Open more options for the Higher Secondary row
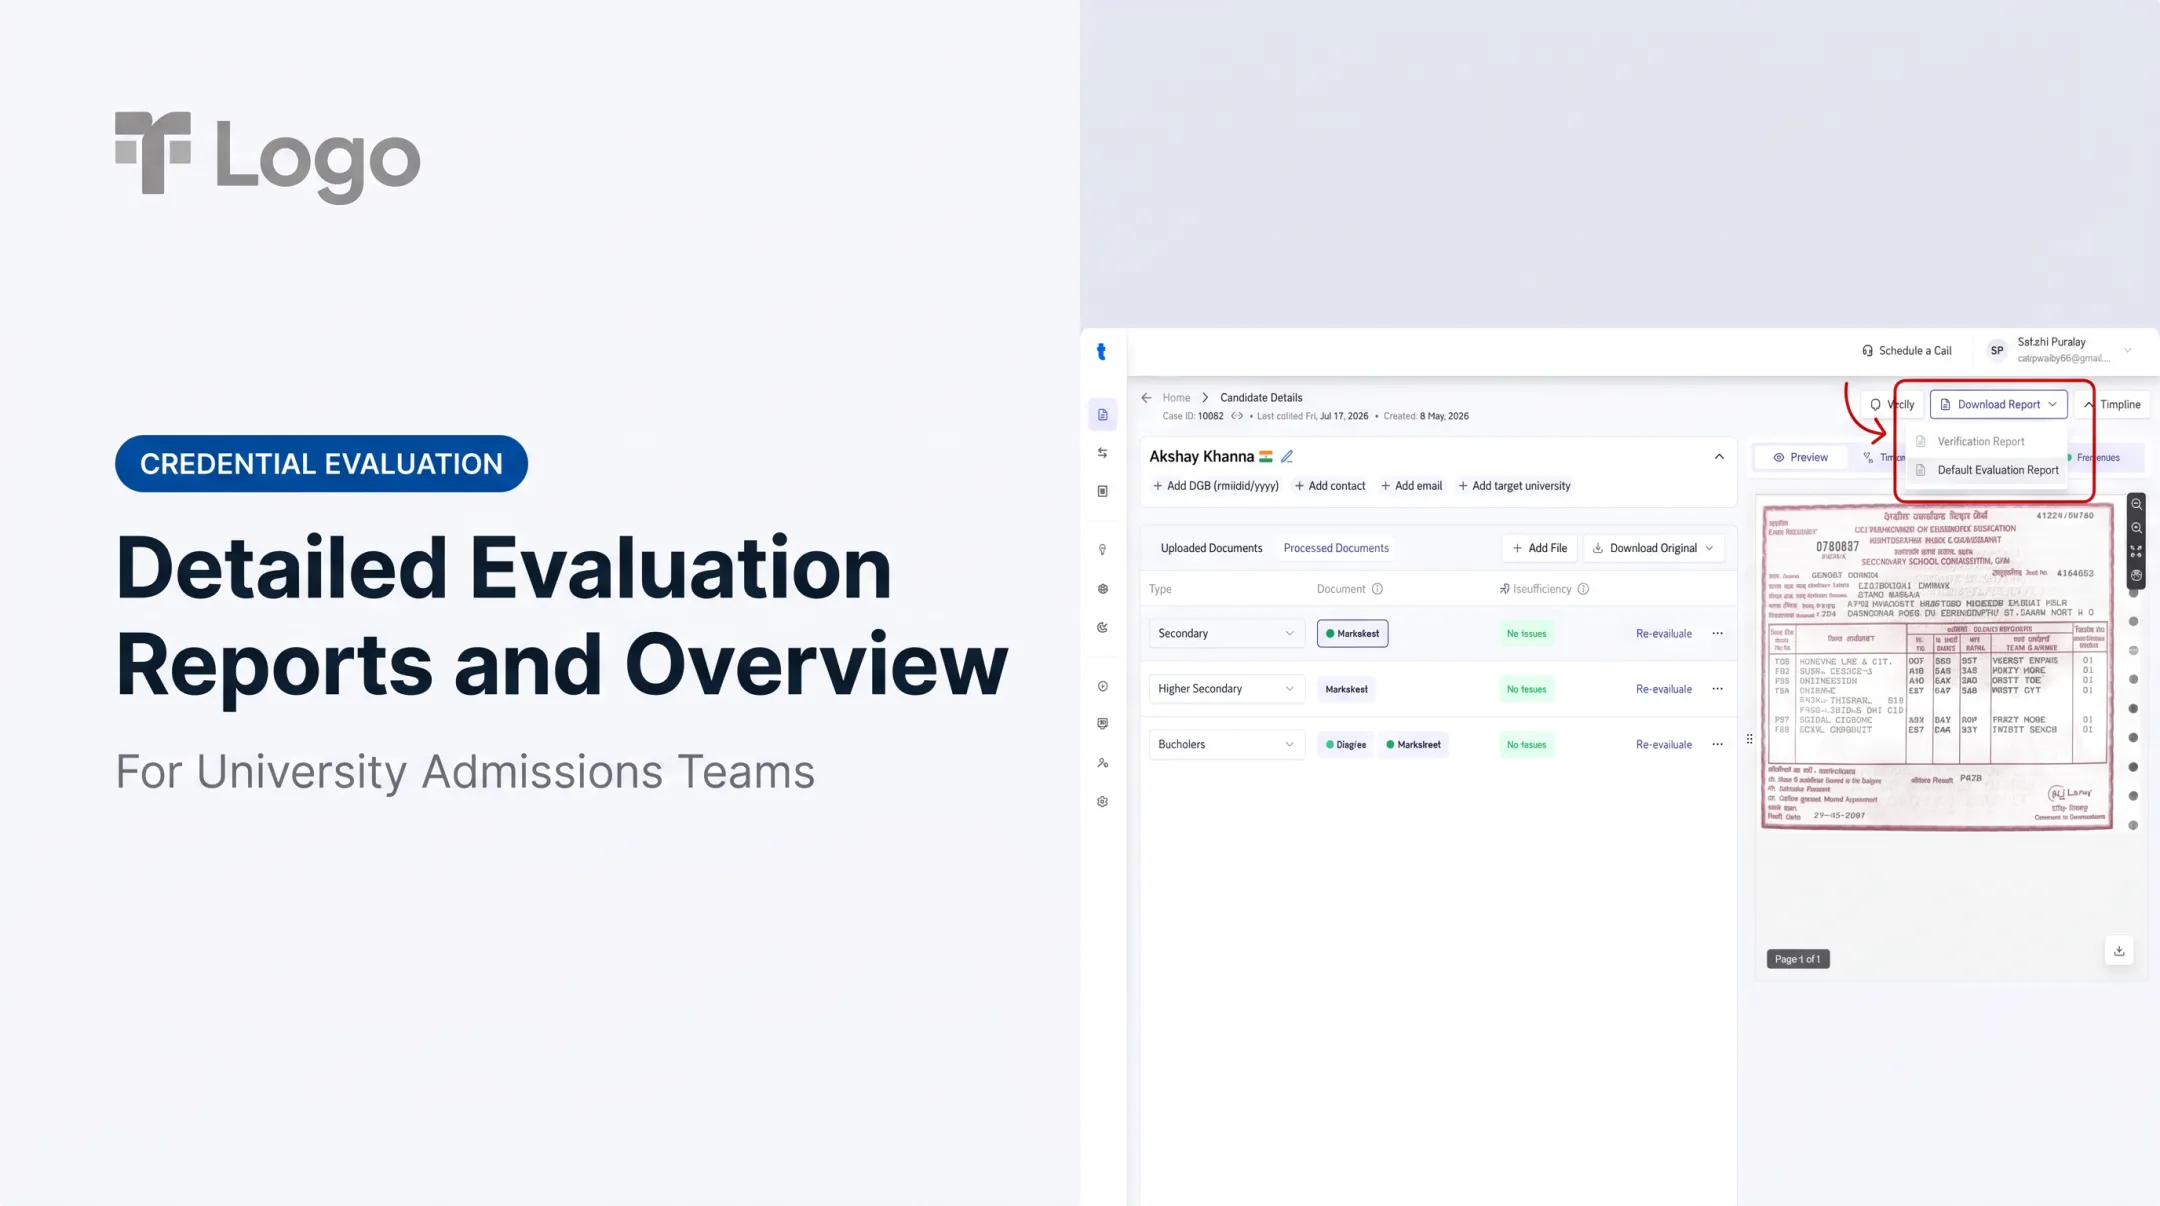2160x1206 pixels. click(1717, 689)
